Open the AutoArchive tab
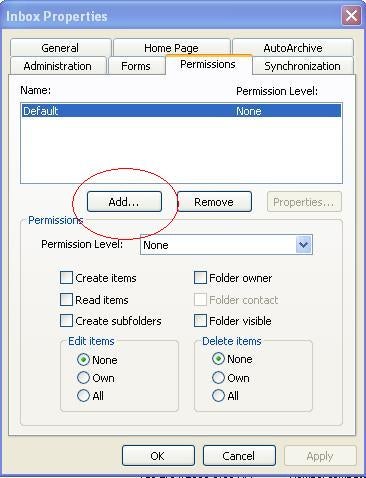366x478 pixels. [293, 48]
